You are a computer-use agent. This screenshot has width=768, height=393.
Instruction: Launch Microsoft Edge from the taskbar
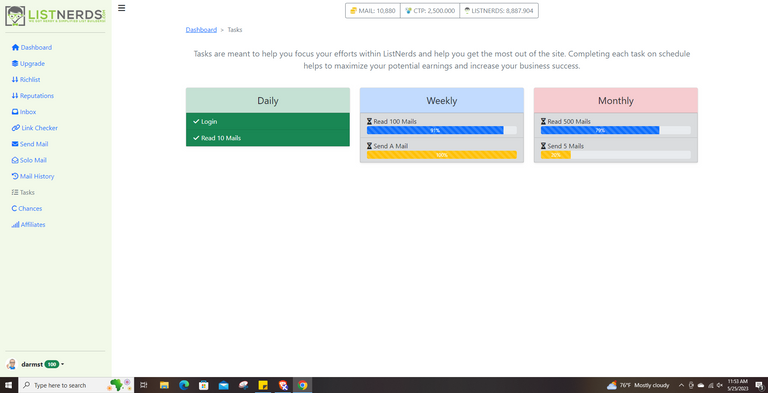click(184, 385)
